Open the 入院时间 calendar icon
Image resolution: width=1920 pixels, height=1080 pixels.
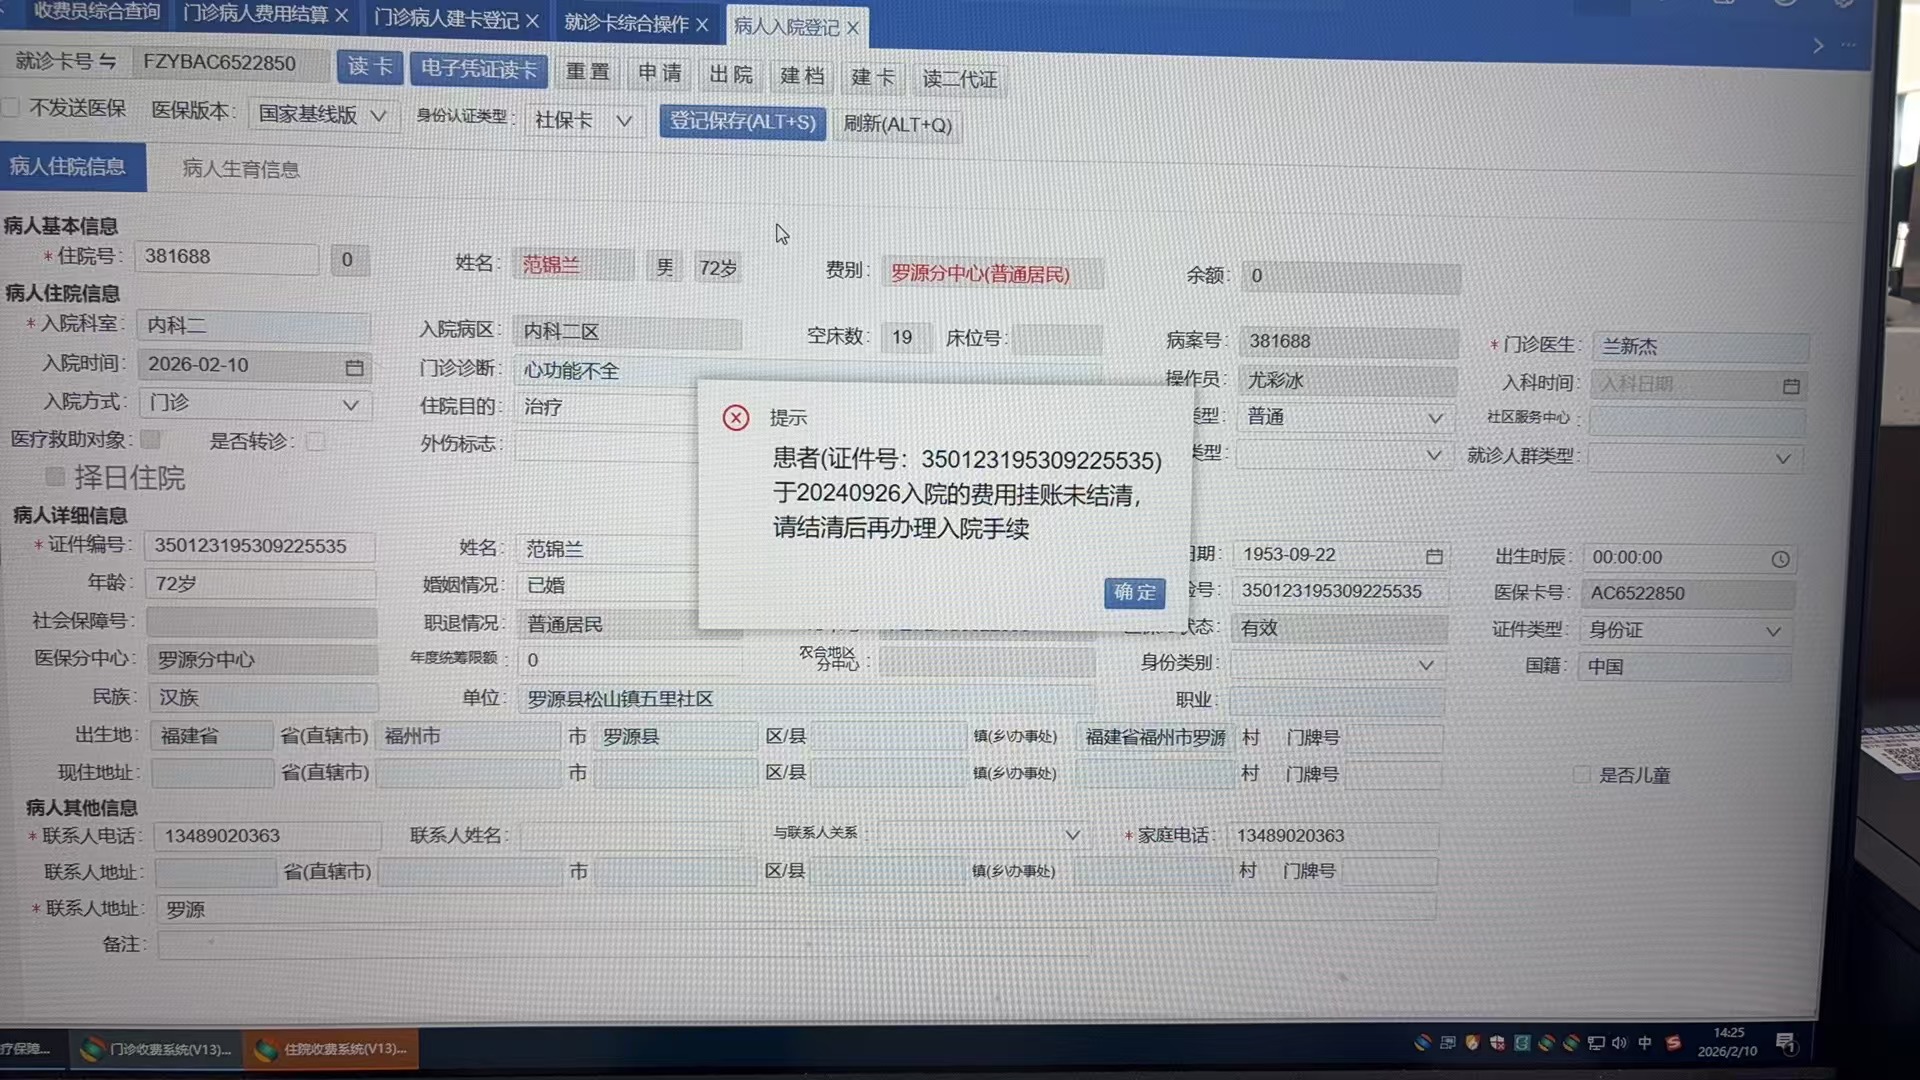pyautogui.click(x=354, y=367)
